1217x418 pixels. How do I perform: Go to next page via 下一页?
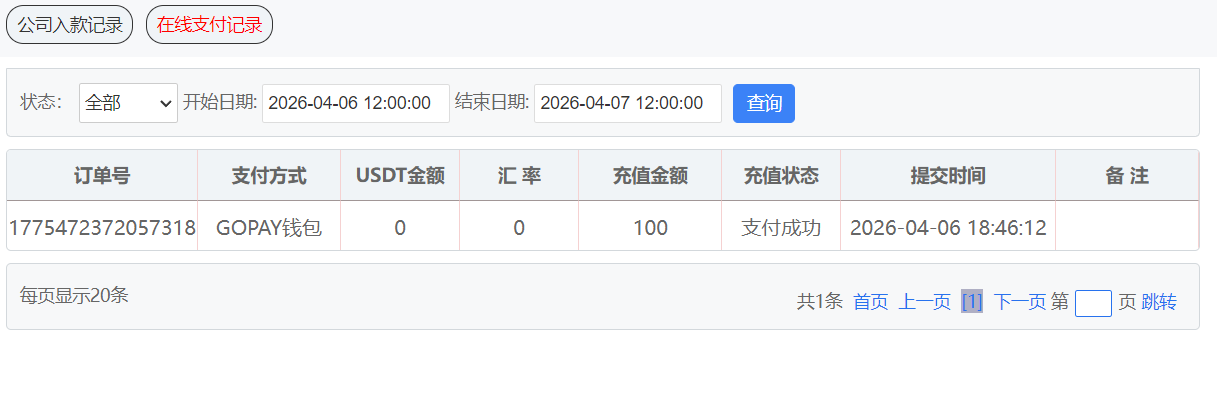click(x=1019, y=302)
